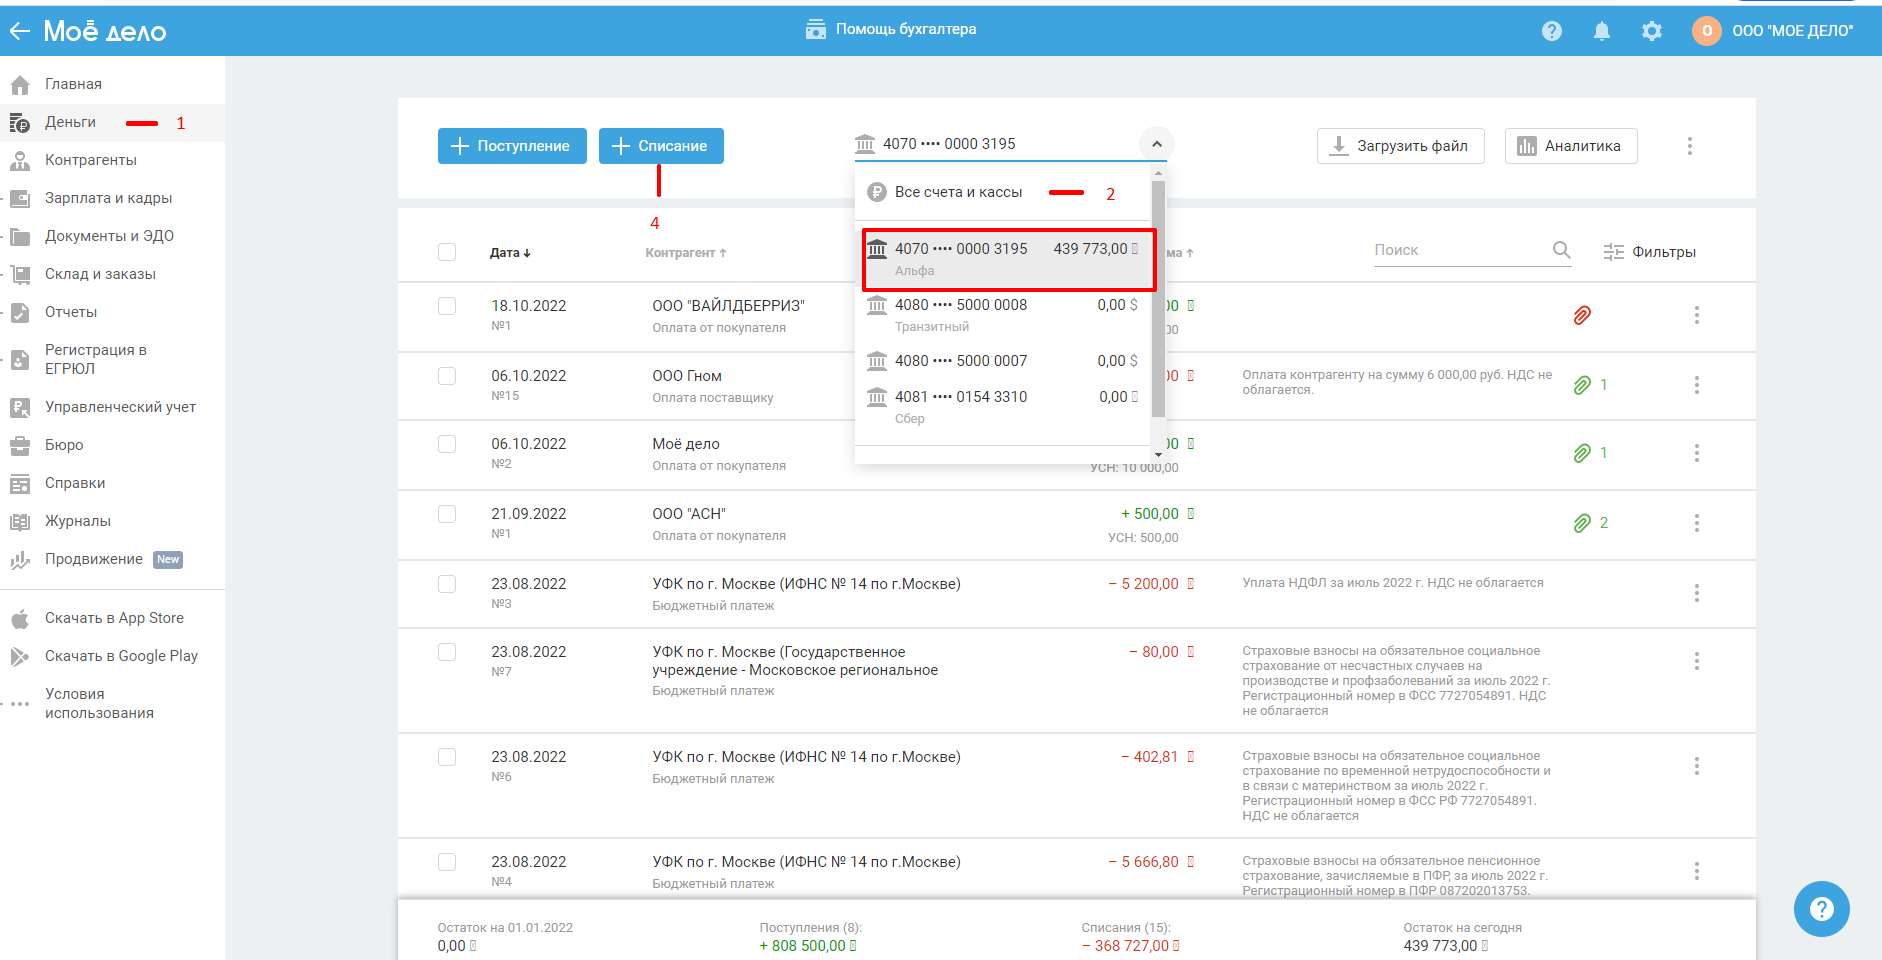
Task: Click the Списание button
Action: coord(661,146)
